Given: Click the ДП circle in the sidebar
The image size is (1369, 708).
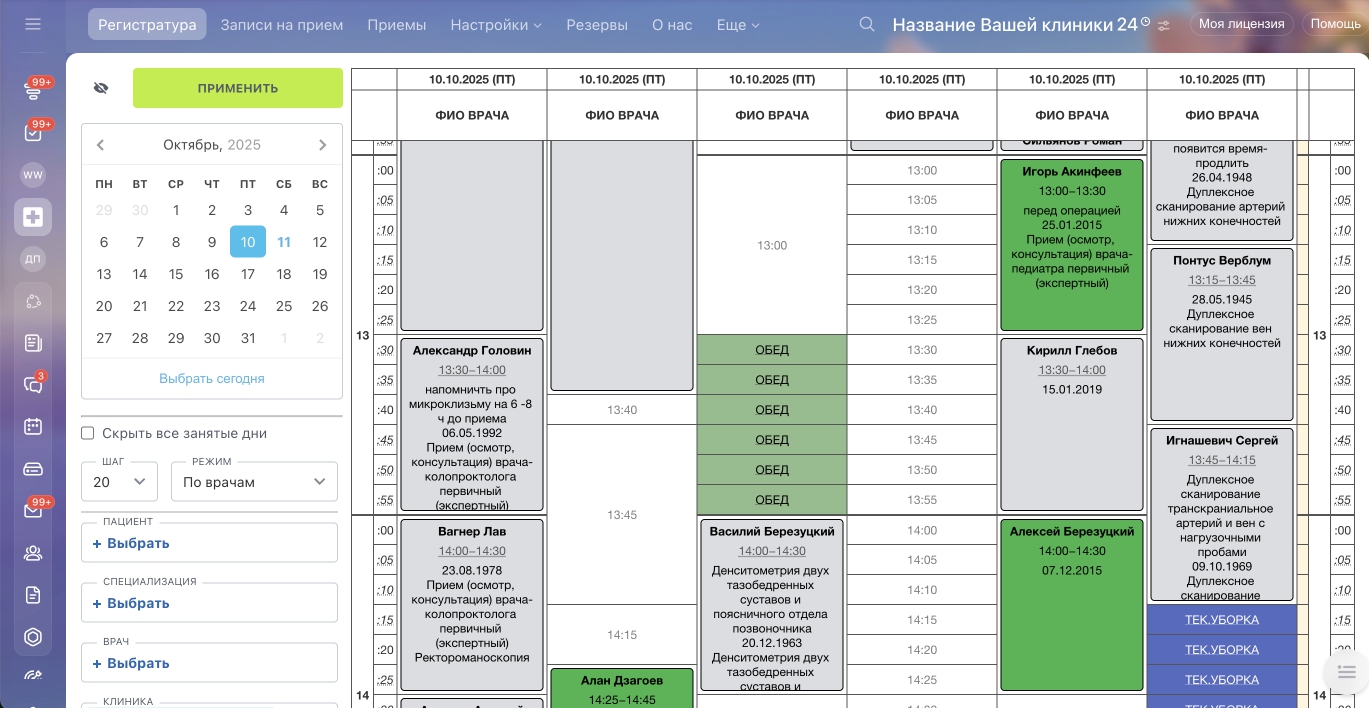Looking at the screenshot, I should [33, 259].
